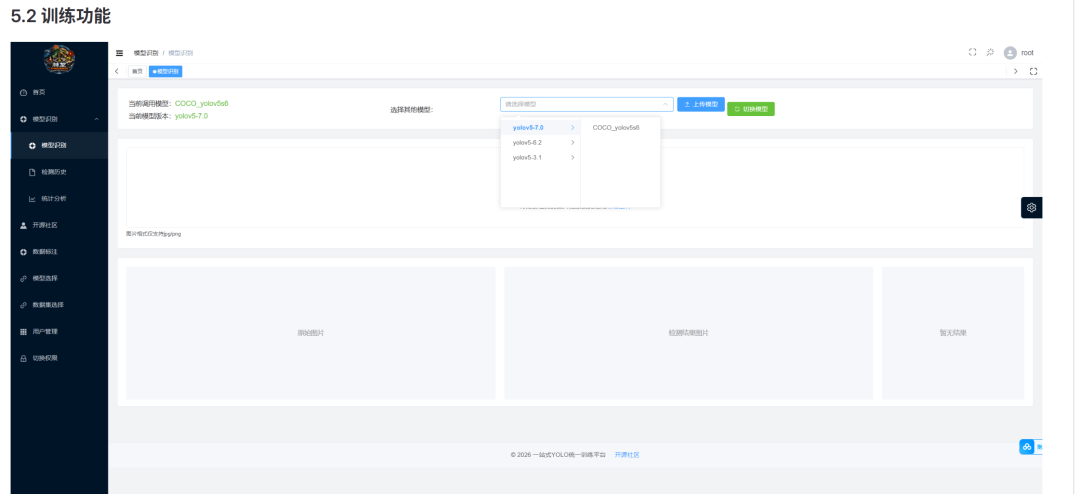
Task: Click the tab bar content fullscreen icon
Action: click(x=1033, y=72)
